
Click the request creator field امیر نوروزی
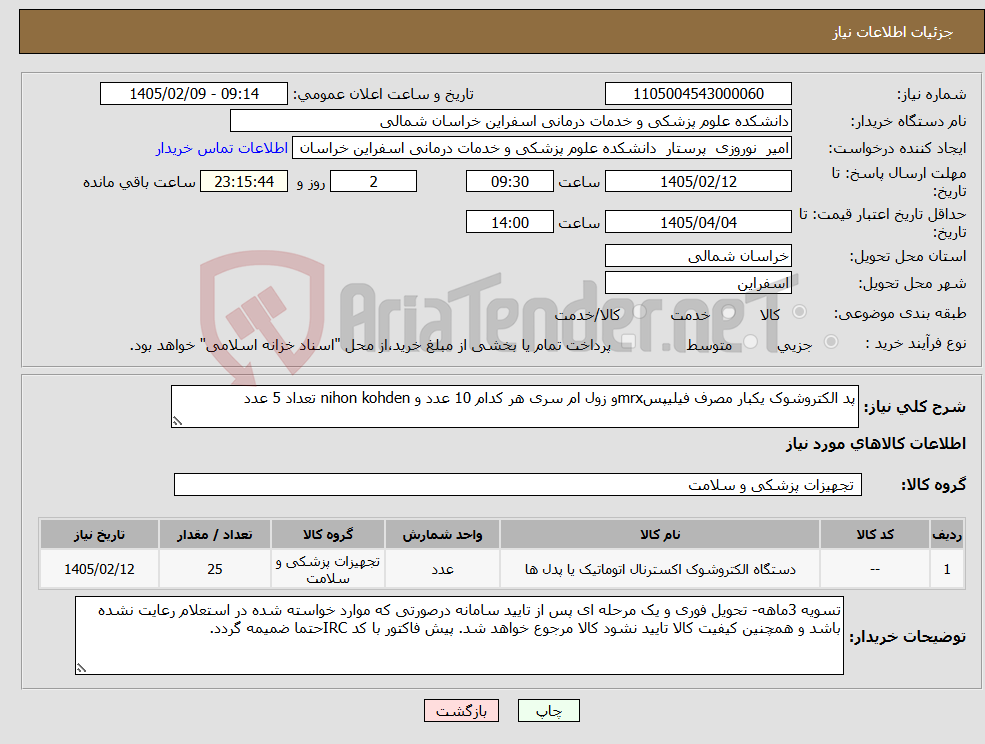tap(541, 148)
